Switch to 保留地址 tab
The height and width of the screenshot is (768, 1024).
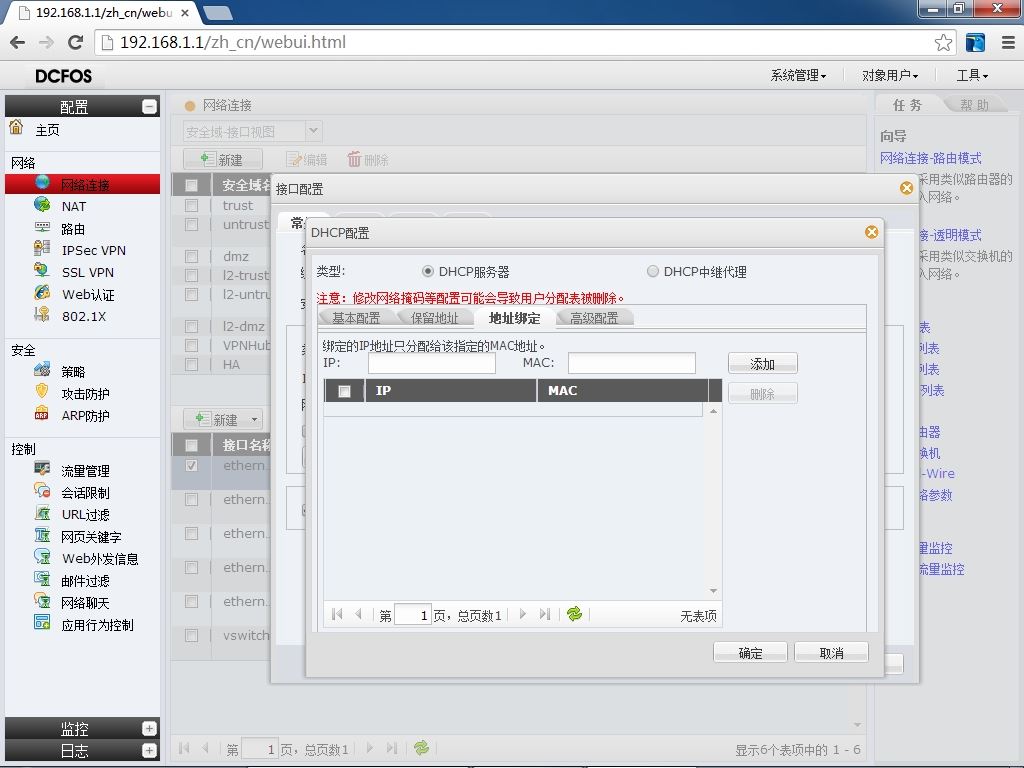pos(434,318)
